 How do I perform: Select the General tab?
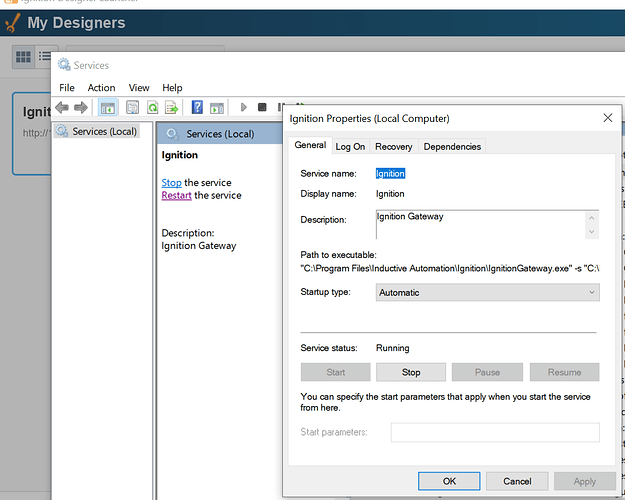[x=310, y=145]
